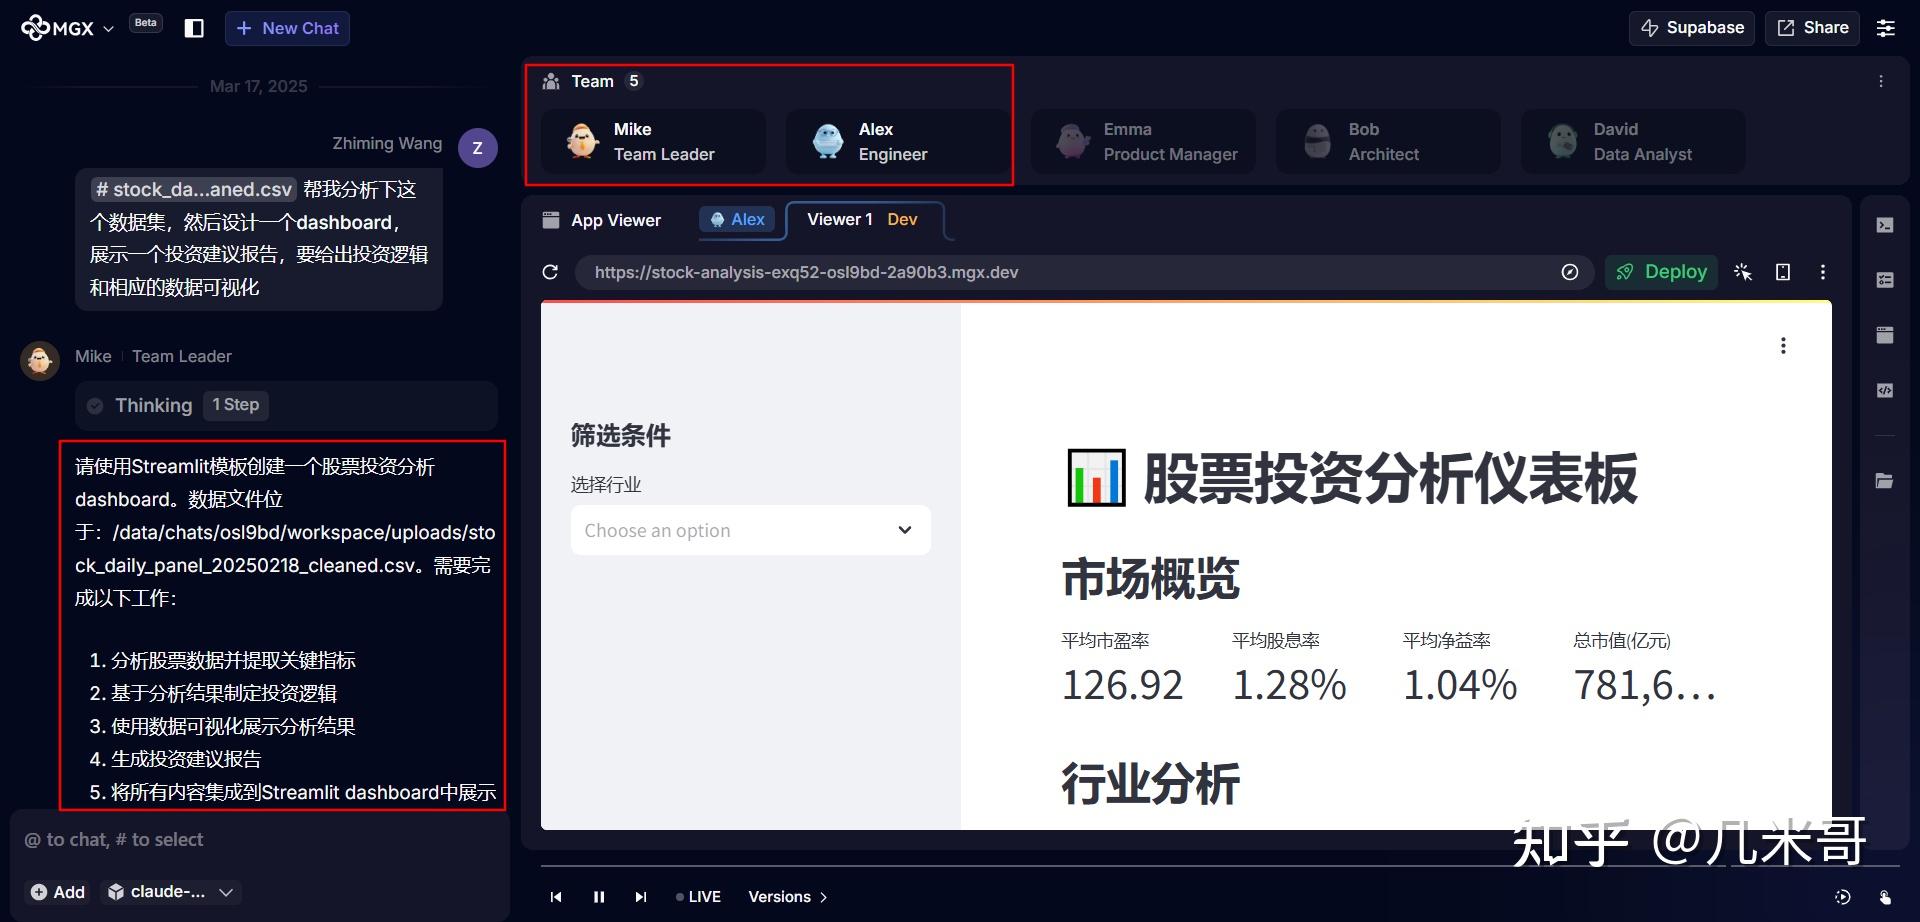The width and height of the screenshot is (1920, 922).
Task: Open the device preview toggle icon near Deploy
Action: click(x=1783, y=271)
